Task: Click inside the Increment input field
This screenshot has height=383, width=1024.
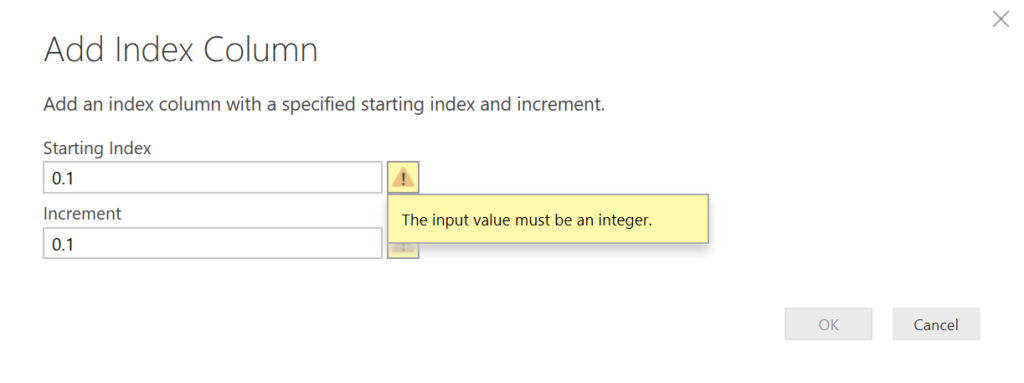Action: pos(212,243)
